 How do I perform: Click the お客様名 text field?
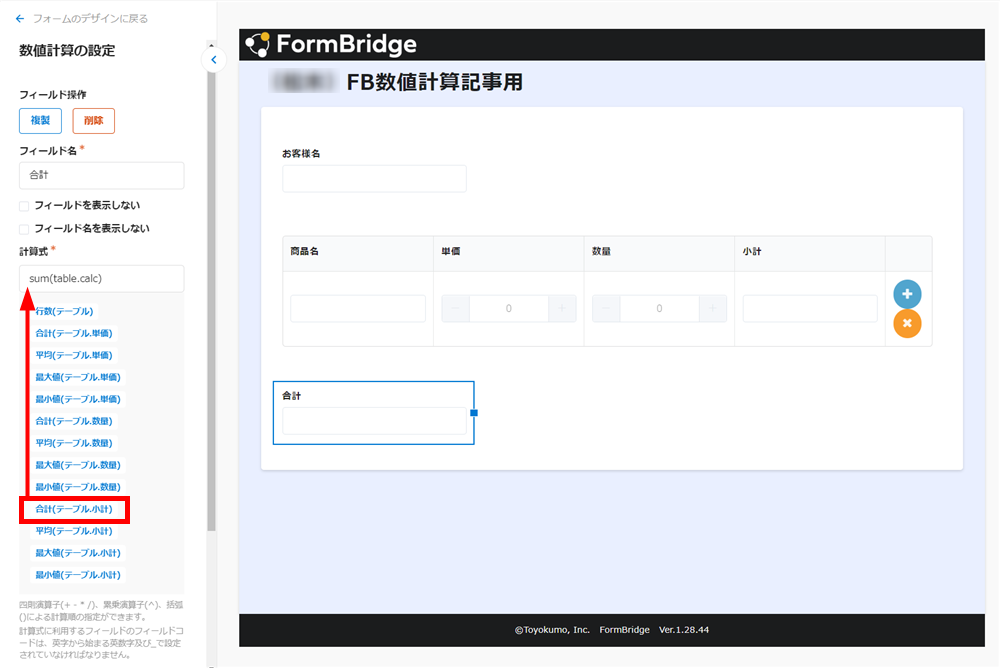tap(374, 179)
